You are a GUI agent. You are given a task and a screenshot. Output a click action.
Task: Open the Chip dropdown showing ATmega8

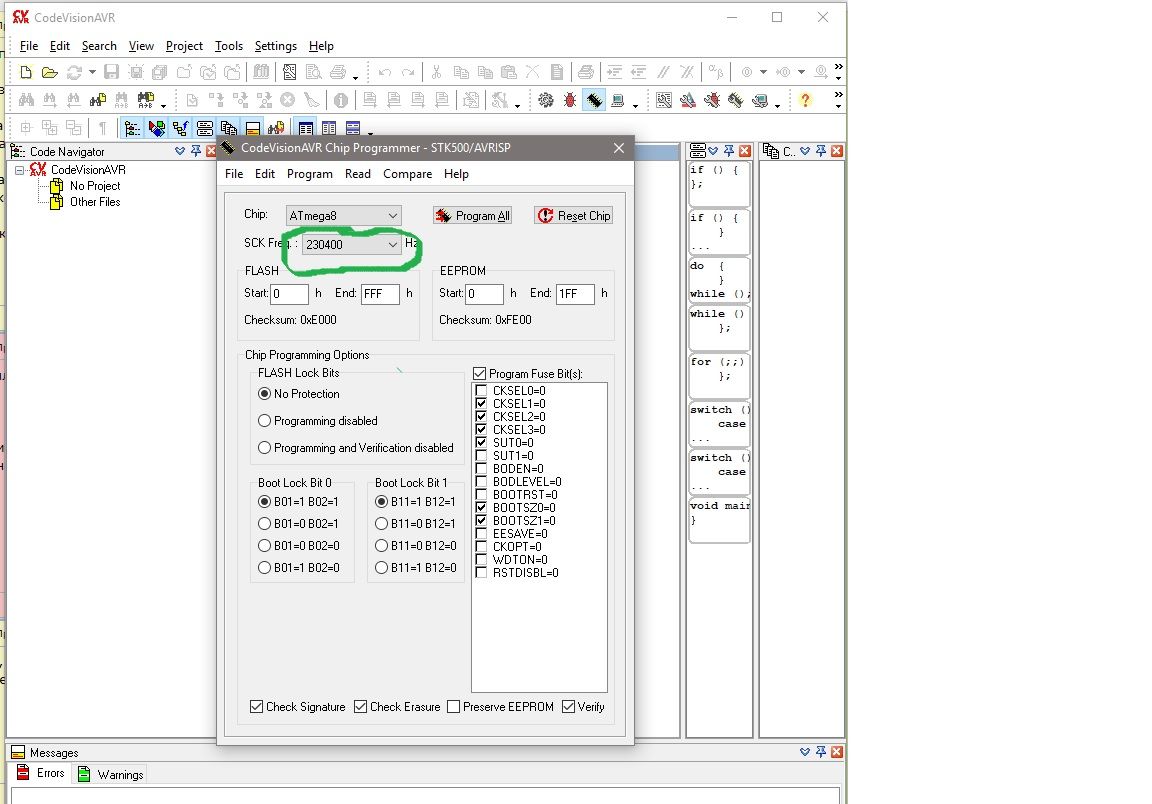tap(344, 215)
